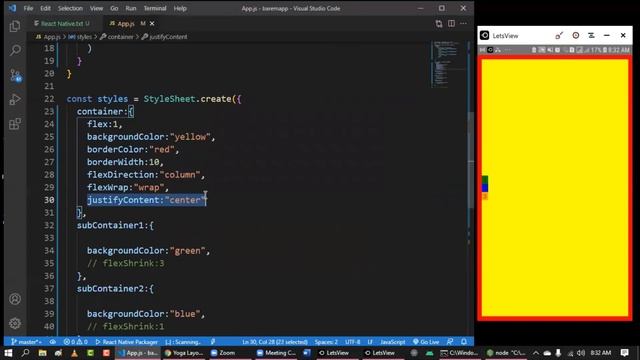This screenshot has height=360, width=640.
Task: Change indentation Spaces: 2 setting
Action: point(326,342)
